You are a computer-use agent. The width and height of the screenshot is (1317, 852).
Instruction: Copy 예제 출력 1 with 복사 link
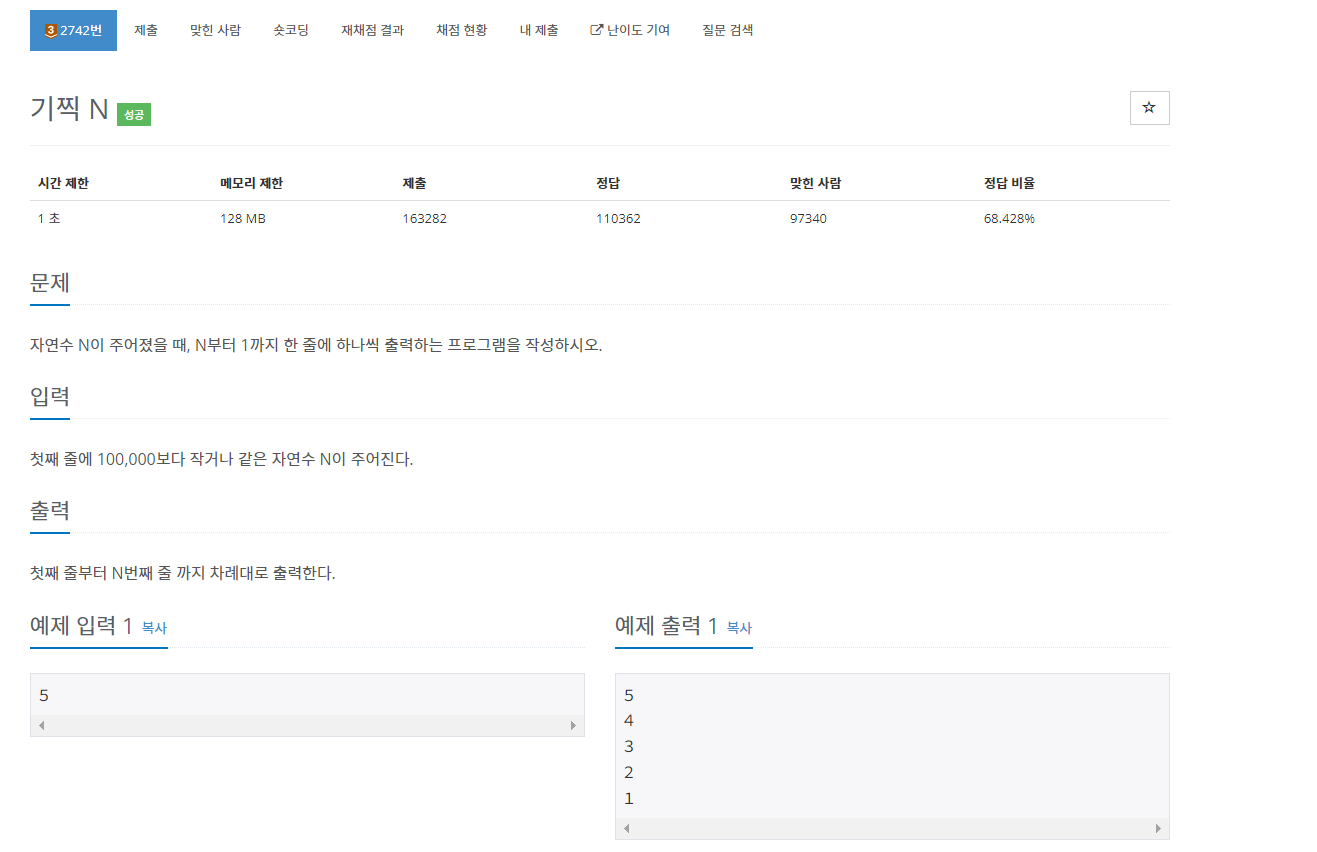pyautogui.click(x=739, y=628)
